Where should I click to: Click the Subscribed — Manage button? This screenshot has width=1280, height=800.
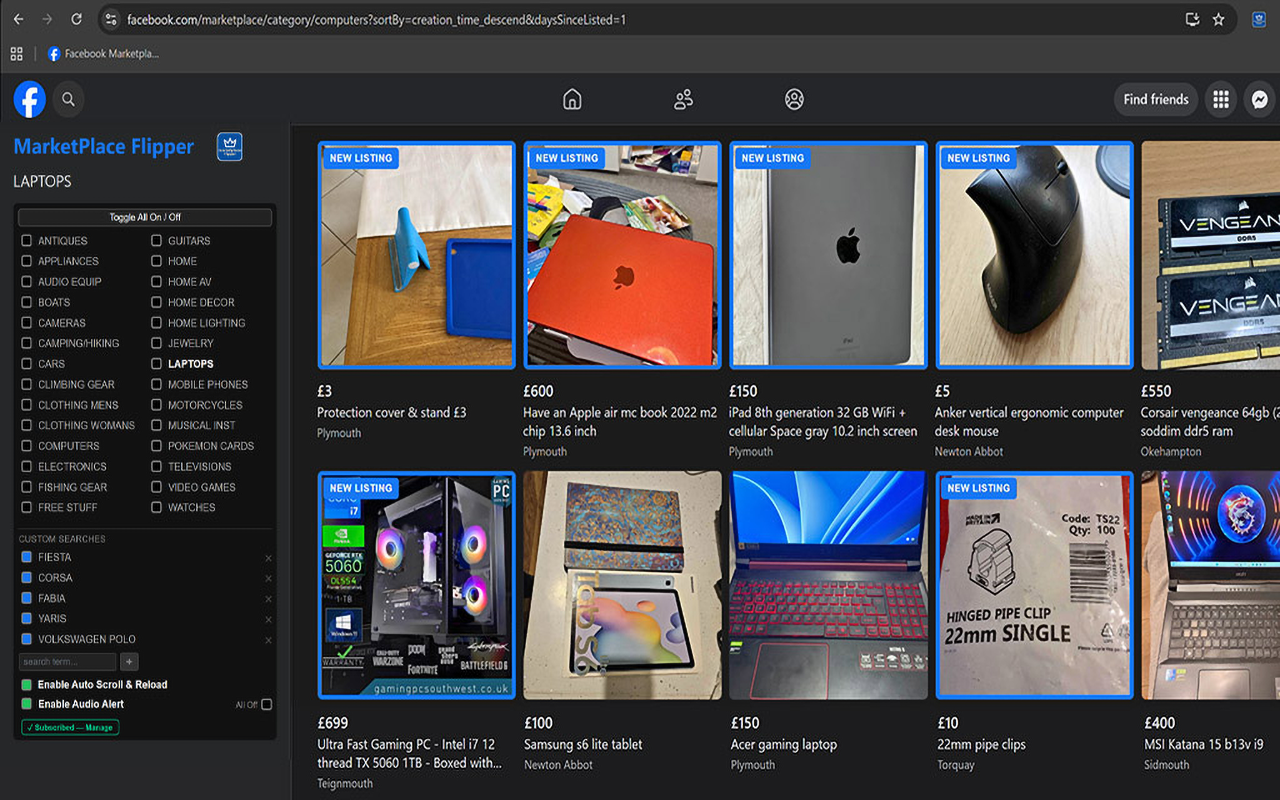point(69,728)
